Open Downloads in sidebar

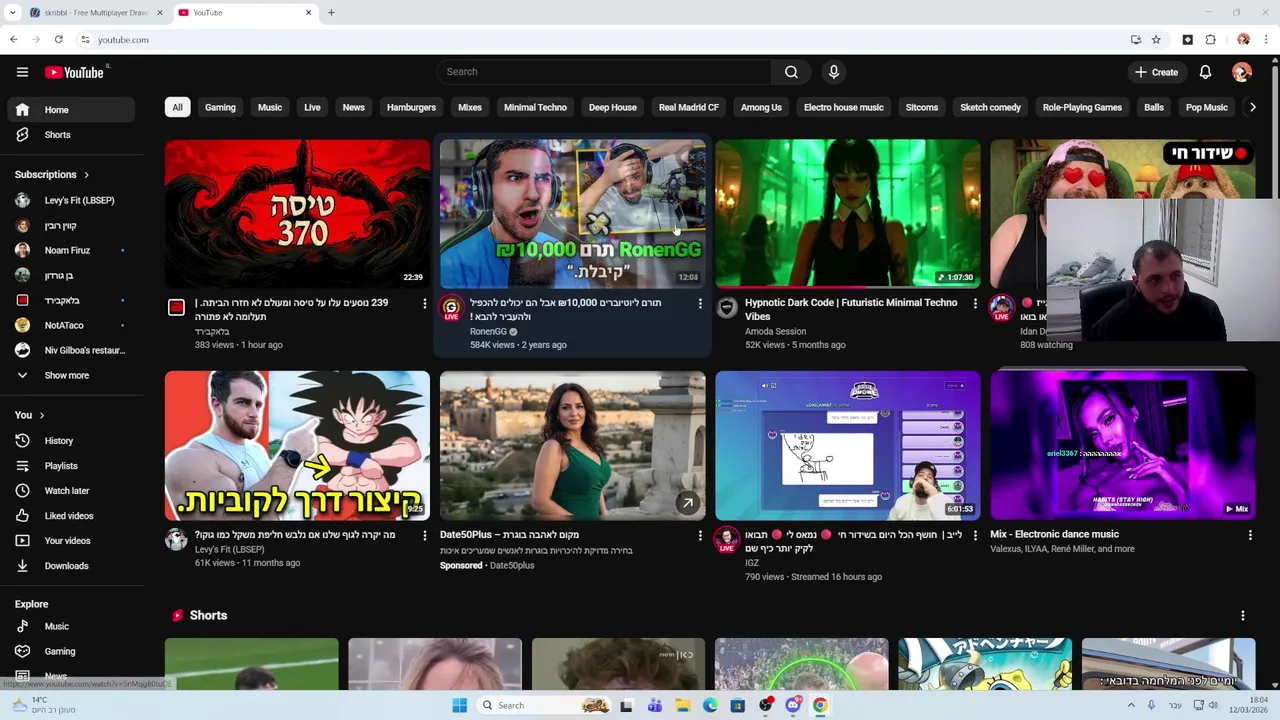tap(70, 566)
